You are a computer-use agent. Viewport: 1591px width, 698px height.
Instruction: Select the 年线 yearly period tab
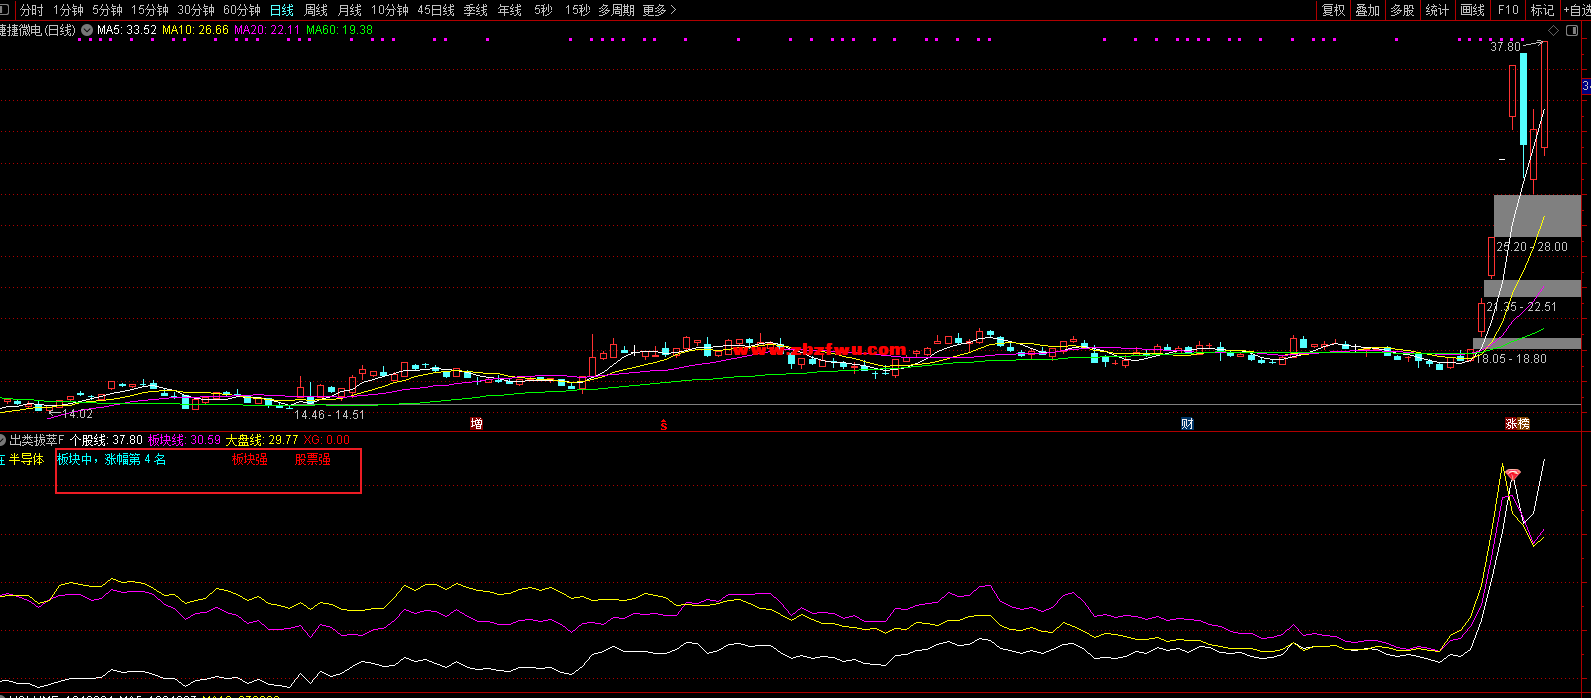click(510, 10)
